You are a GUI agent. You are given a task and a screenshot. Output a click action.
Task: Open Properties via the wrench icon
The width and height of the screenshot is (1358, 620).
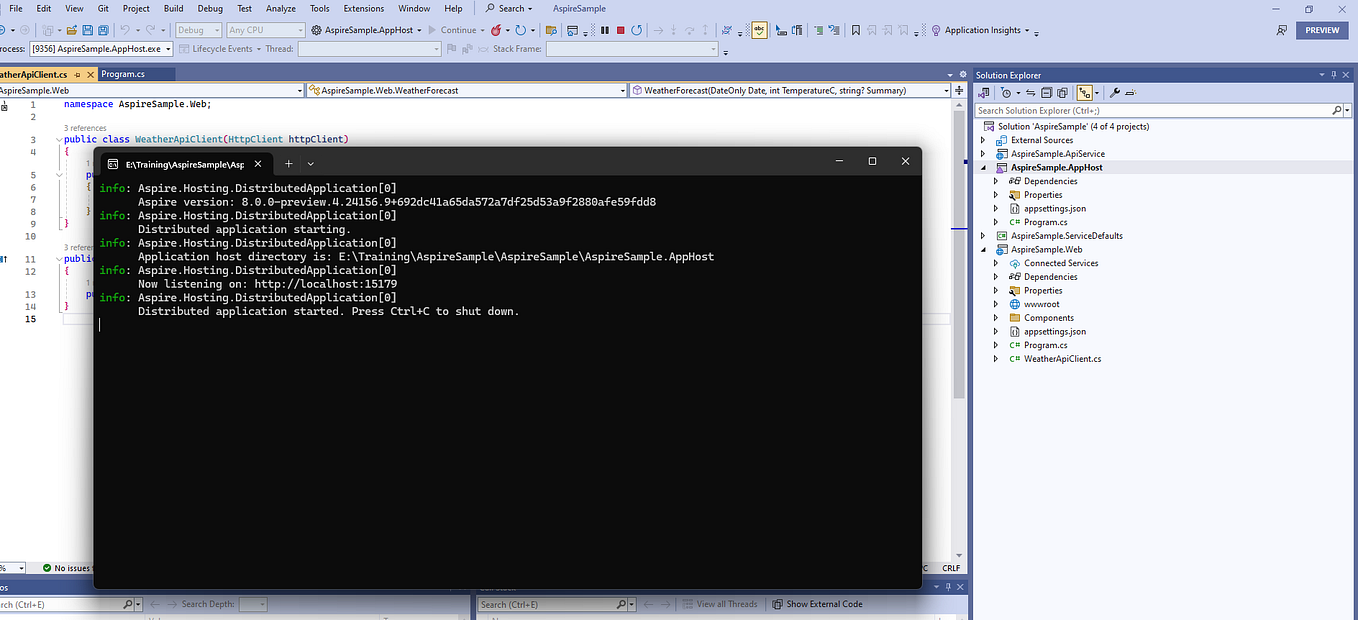(x=1114, y=92)
